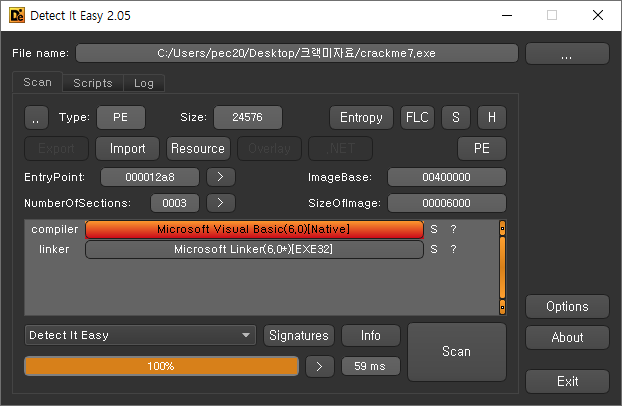This screenshot has width=622, height=406.
Task: Click the Size value 24576
Action: (248, 117)
